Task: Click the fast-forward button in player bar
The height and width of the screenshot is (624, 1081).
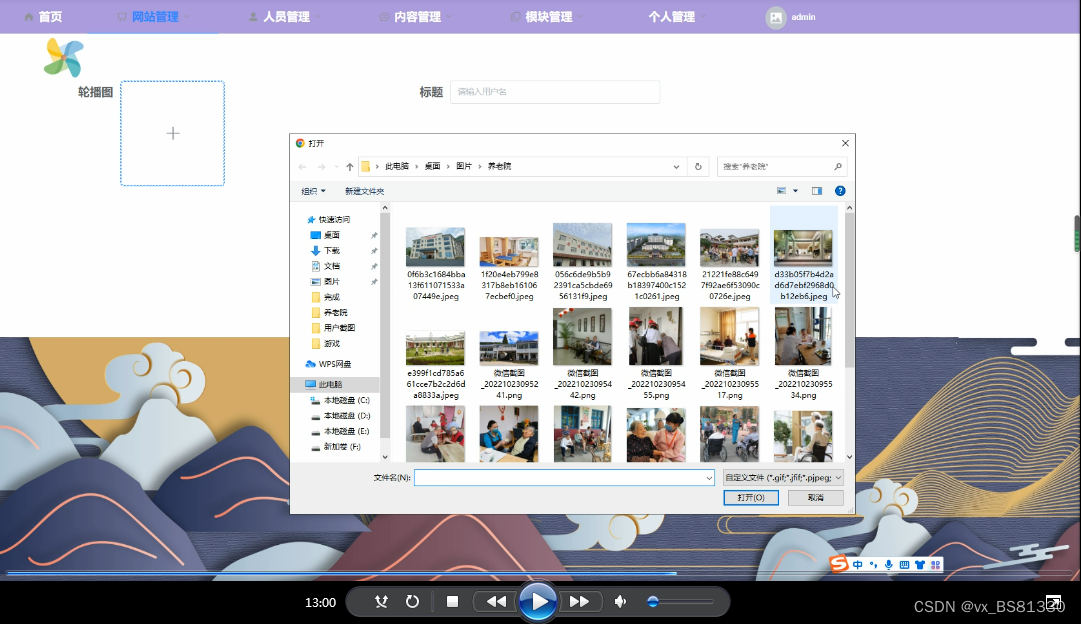Action: (x=579, y=602)
